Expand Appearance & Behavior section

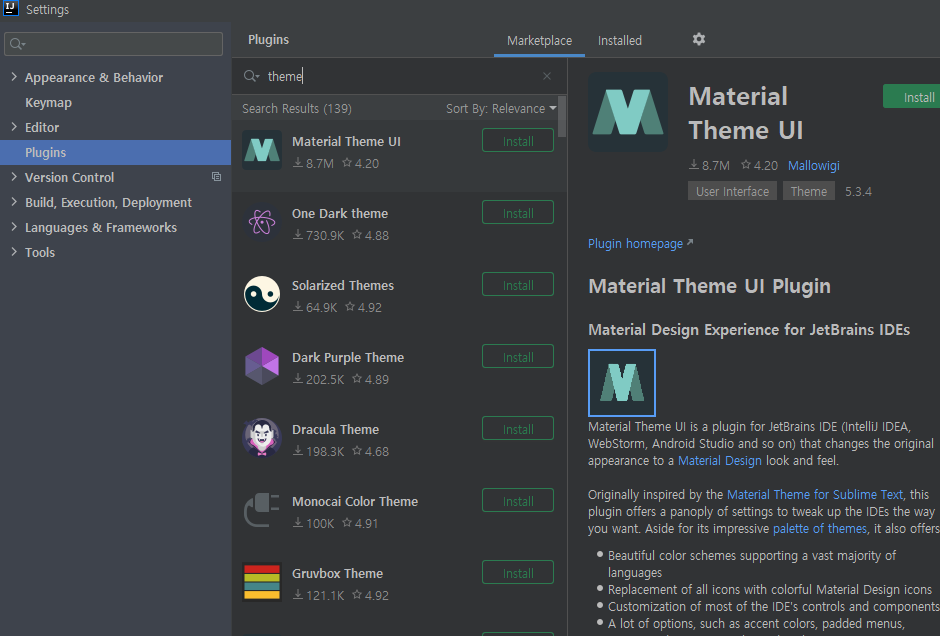click(x=14, y=77)
